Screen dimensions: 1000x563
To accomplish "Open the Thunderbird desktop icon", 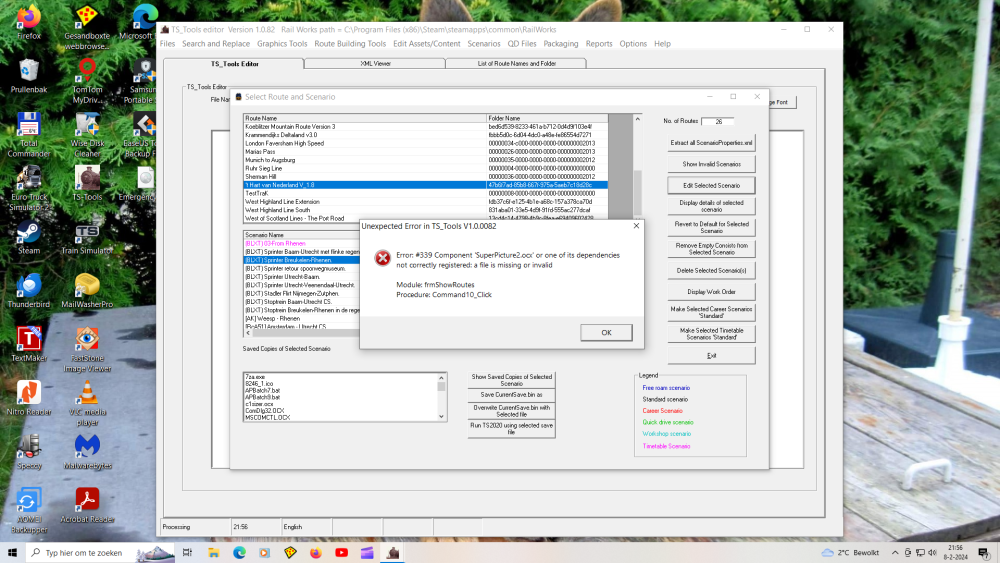I will tap(29, 288).
